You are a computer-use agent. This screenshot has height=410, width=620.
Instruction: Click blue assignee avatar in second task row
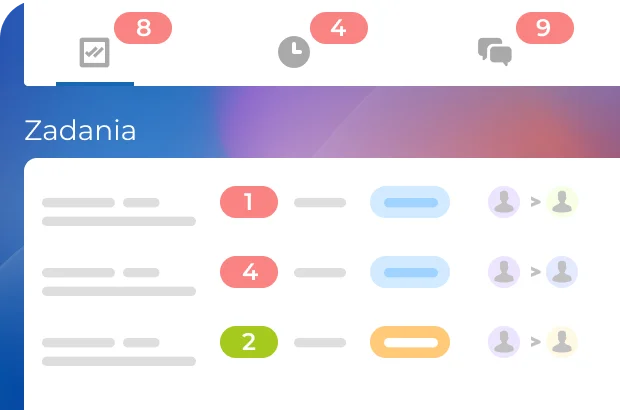tap(562, 272)
